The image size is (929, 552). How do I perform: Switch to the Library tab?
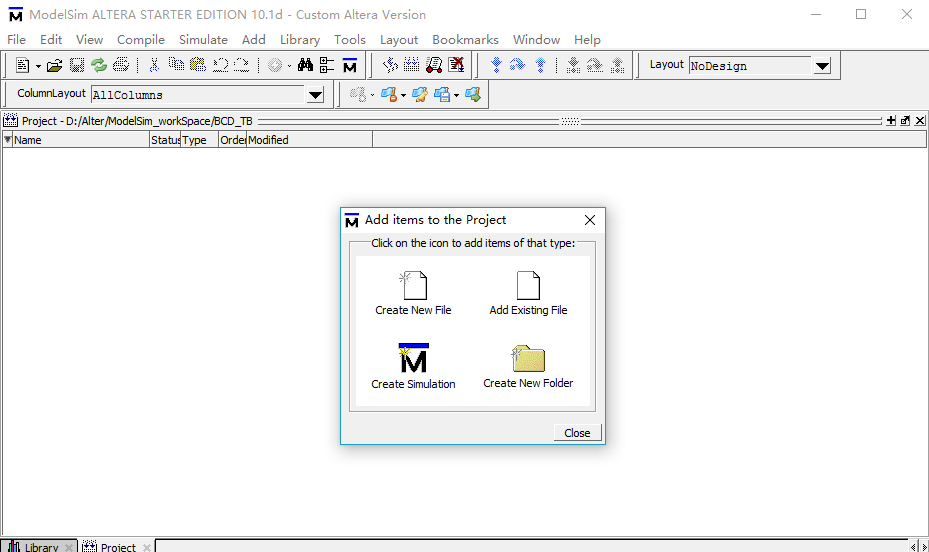(x=39, y=547)
